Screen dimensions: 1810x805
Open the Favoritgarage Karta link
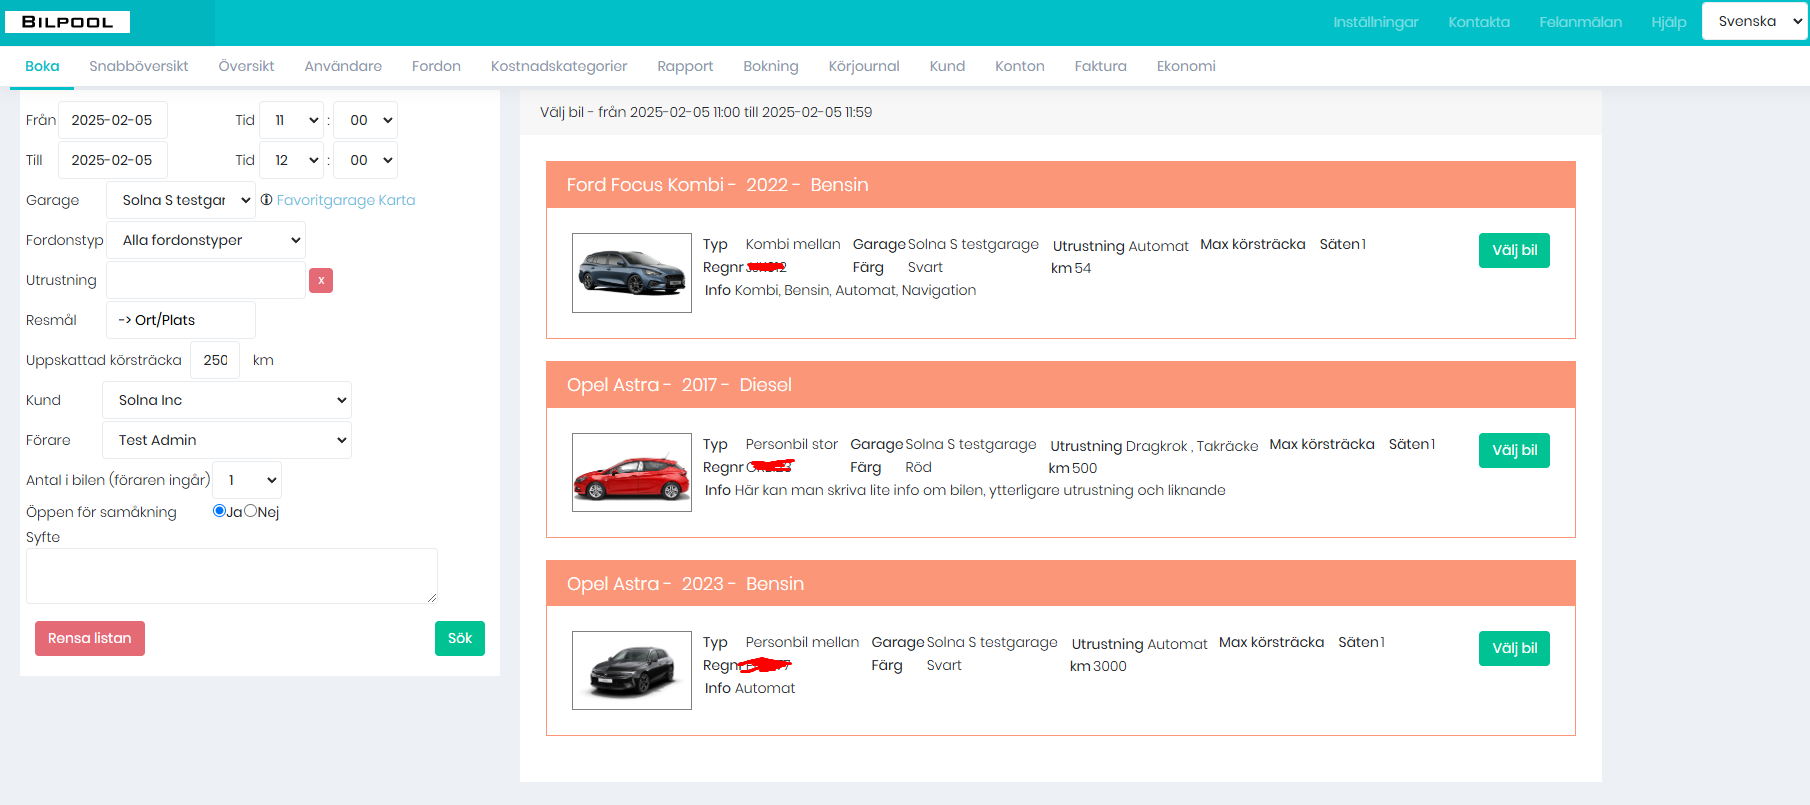click(346, 200)
